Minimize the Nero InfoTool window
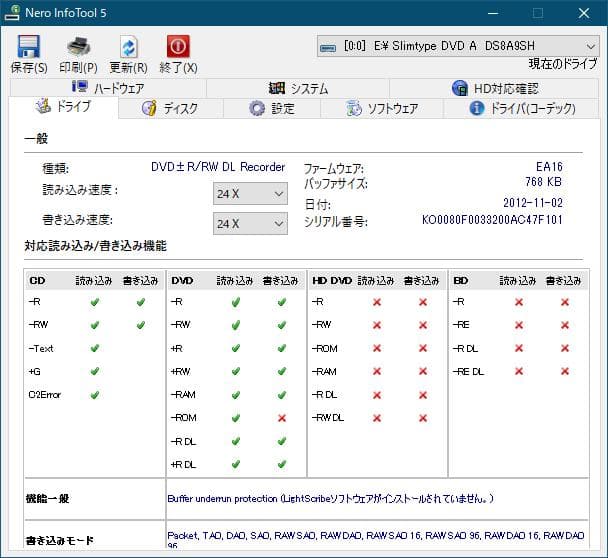The image size is (608, 558). [493, 13]
